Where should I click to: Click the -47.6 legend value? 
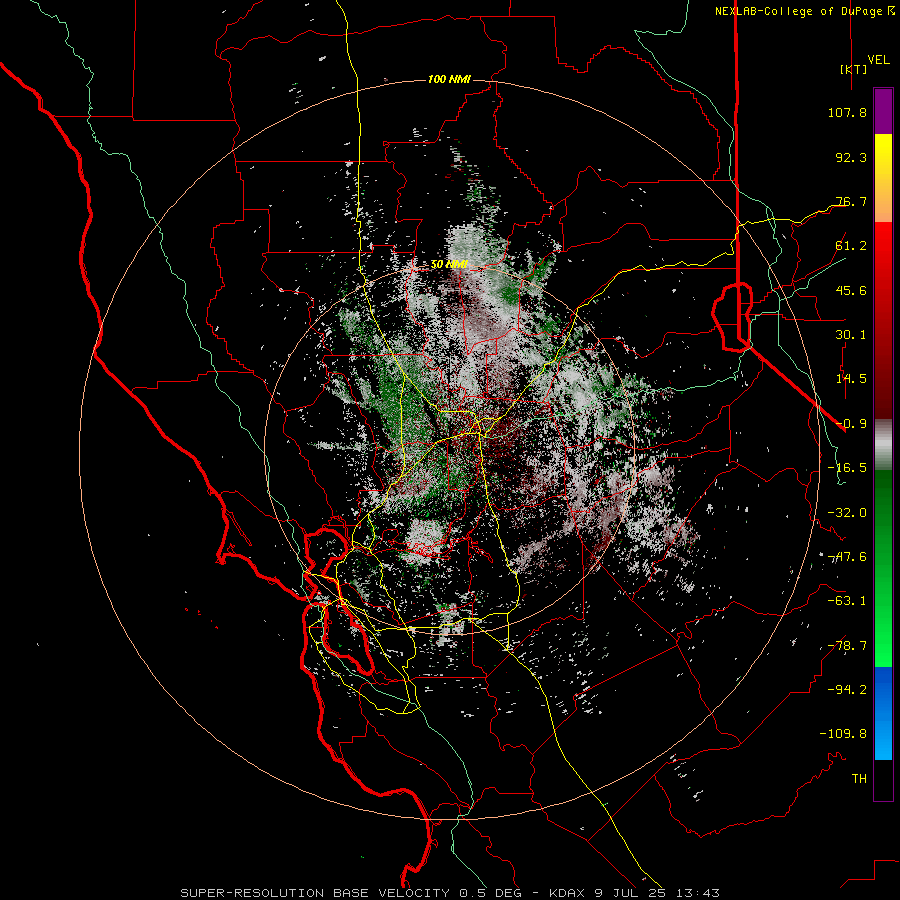[x=847, y=557]
